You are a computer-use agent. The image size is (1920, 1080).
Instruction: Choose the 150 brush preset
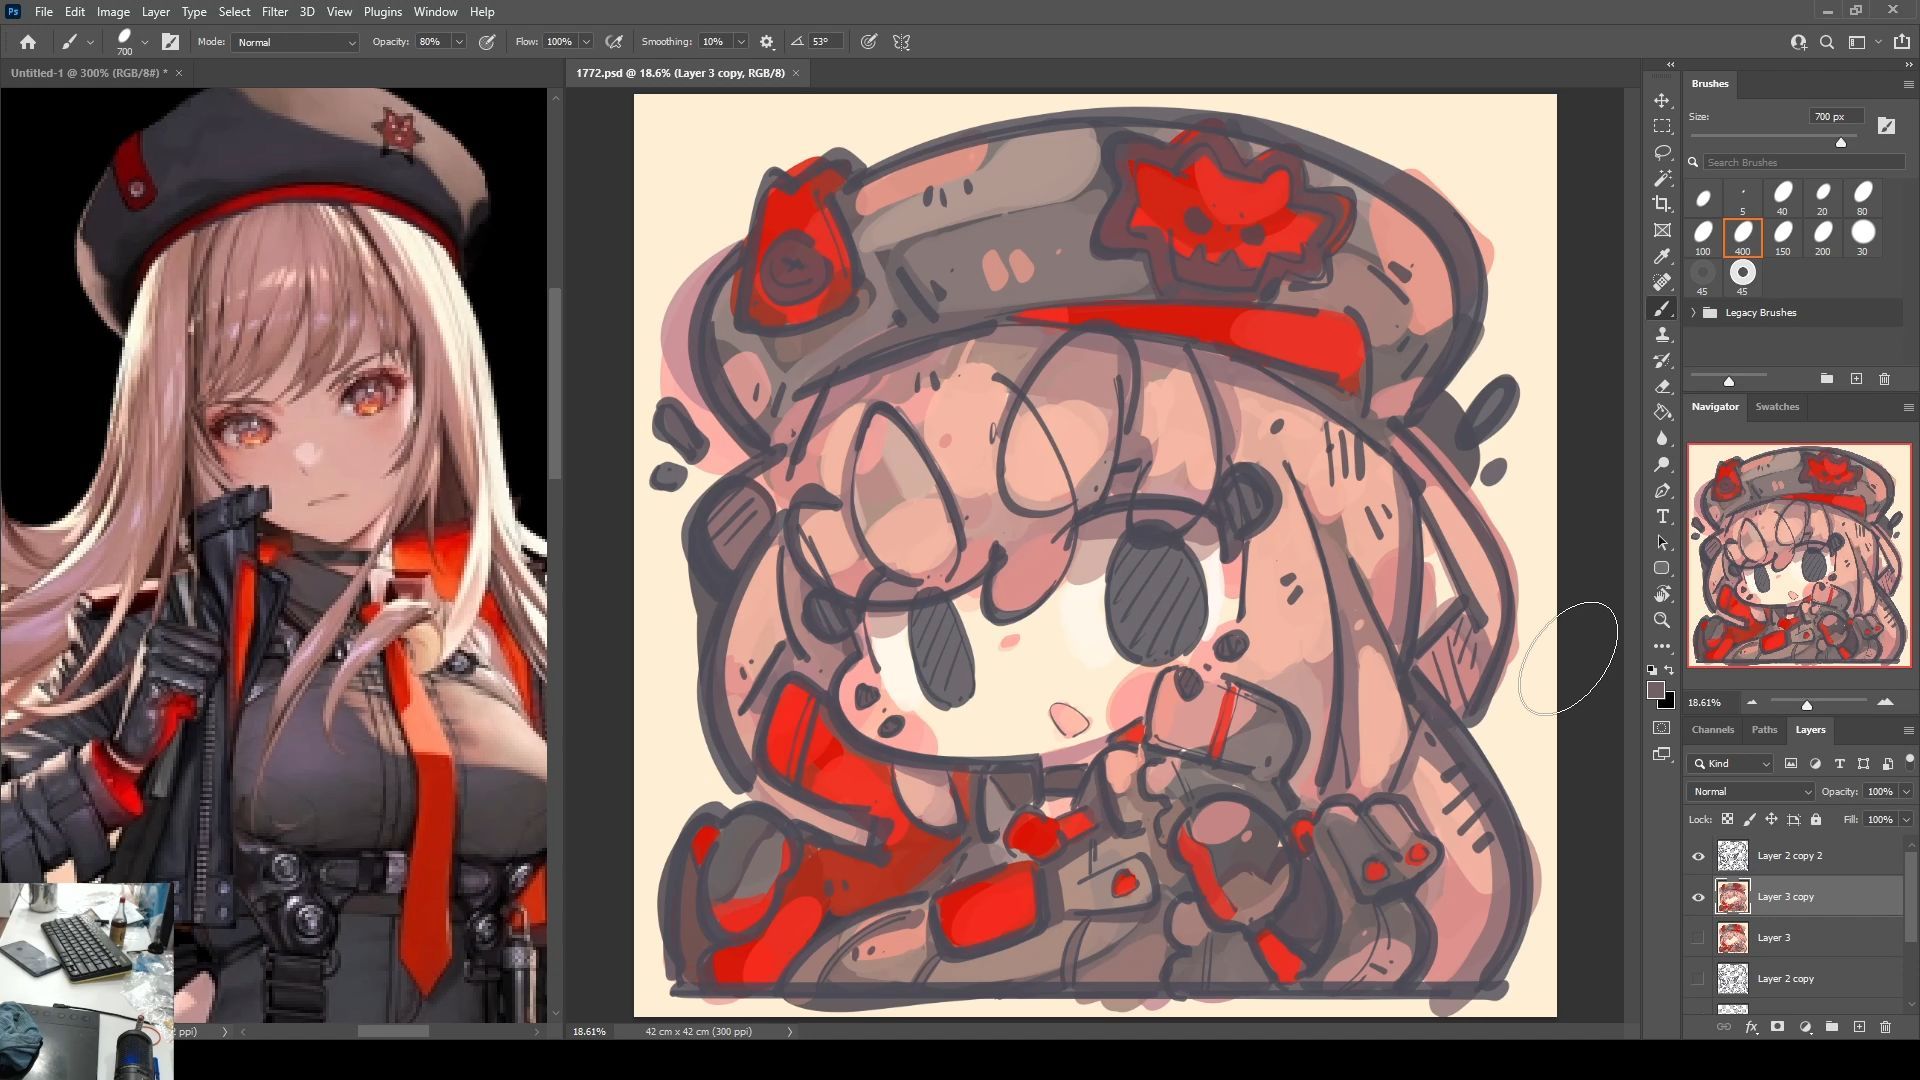pyautogui.click(x=1783, y=238)
